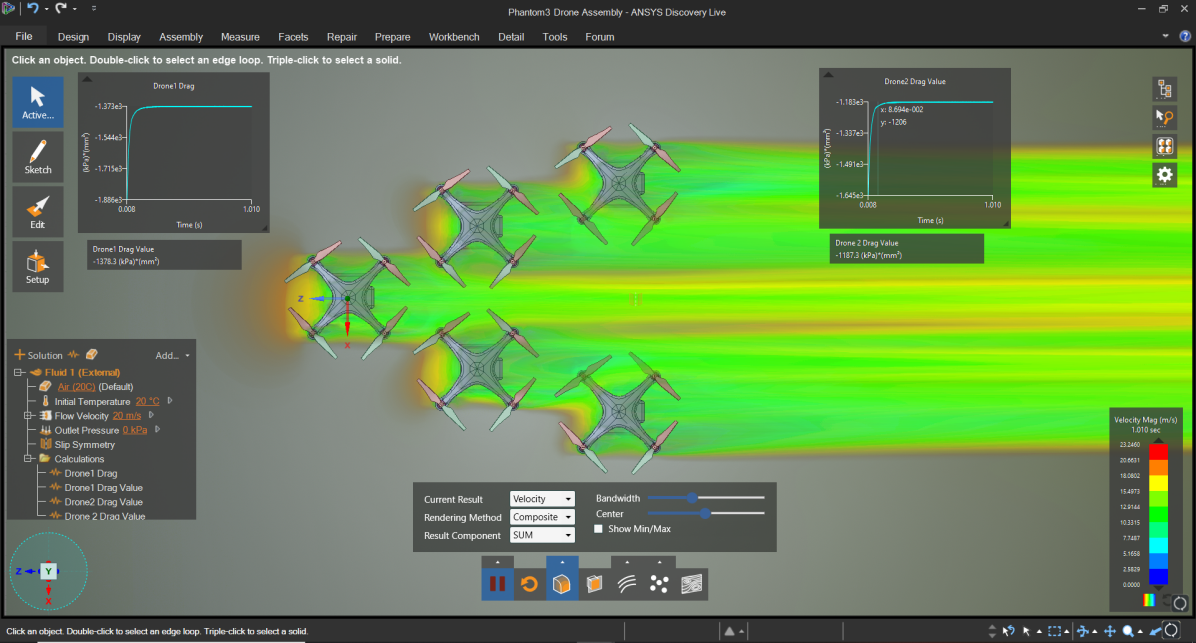
Task: Click the rainbow color scheme swatch
Action: coord(1149,600)
